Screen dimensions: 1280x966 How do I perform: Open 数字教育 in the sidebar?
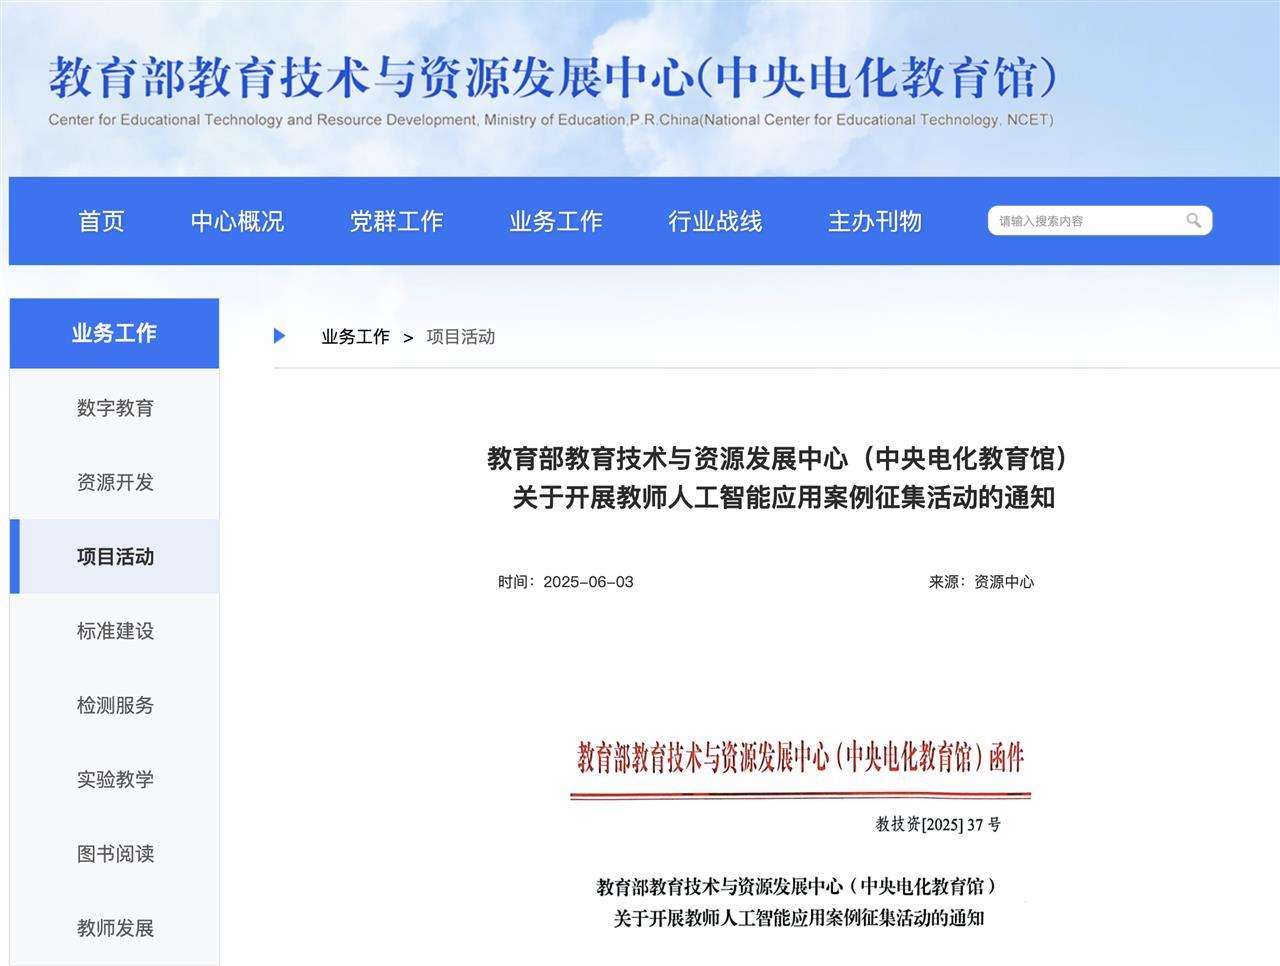tap(115, 408)
